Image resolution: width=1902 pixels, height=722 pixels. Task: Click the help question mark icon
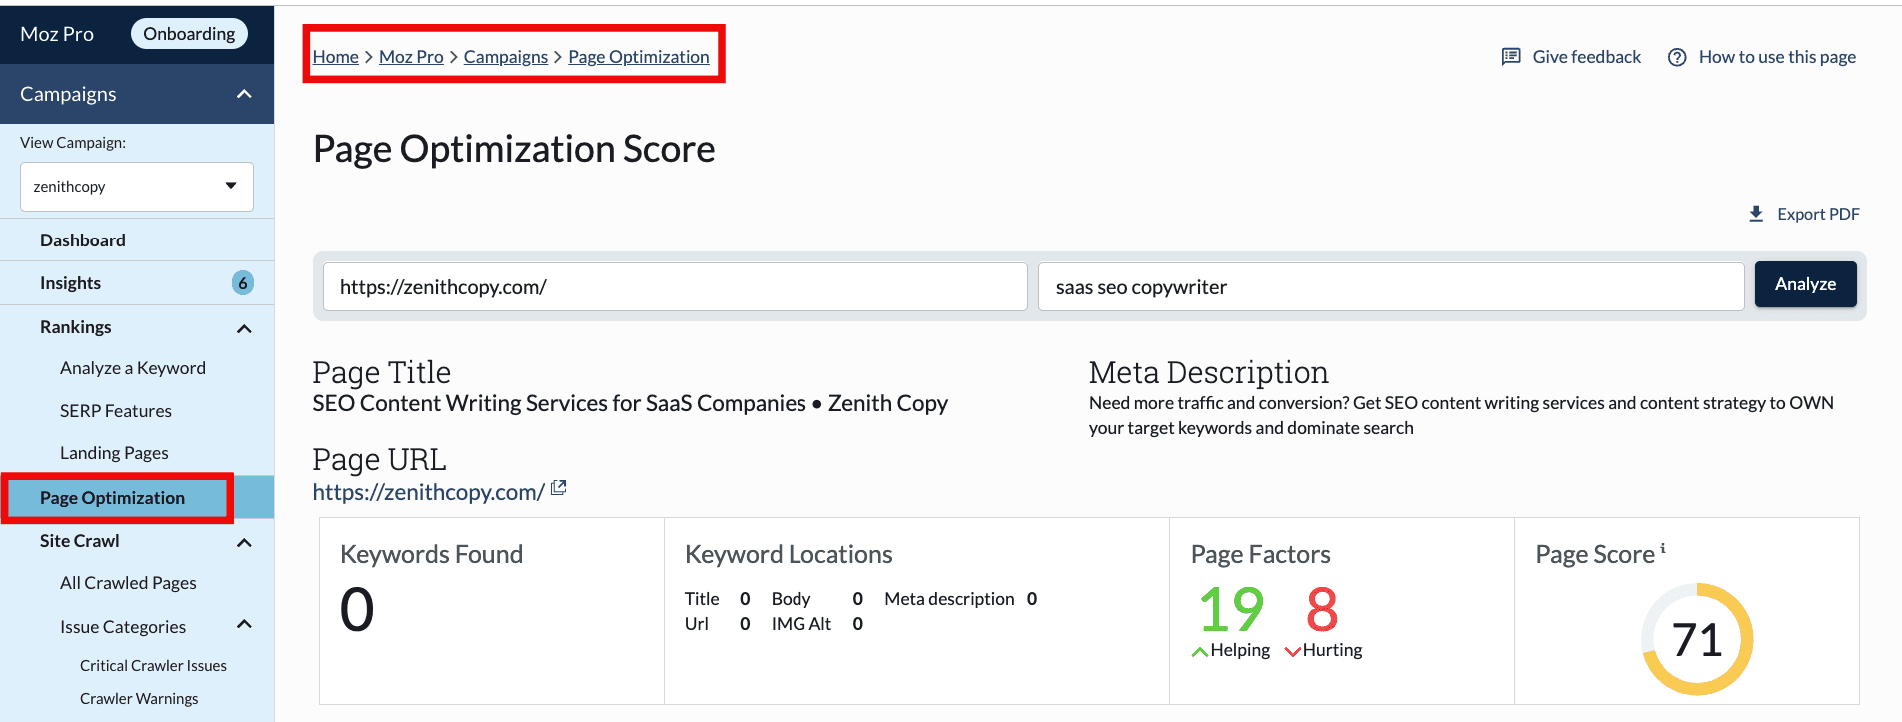click(x=1677, y=57)
